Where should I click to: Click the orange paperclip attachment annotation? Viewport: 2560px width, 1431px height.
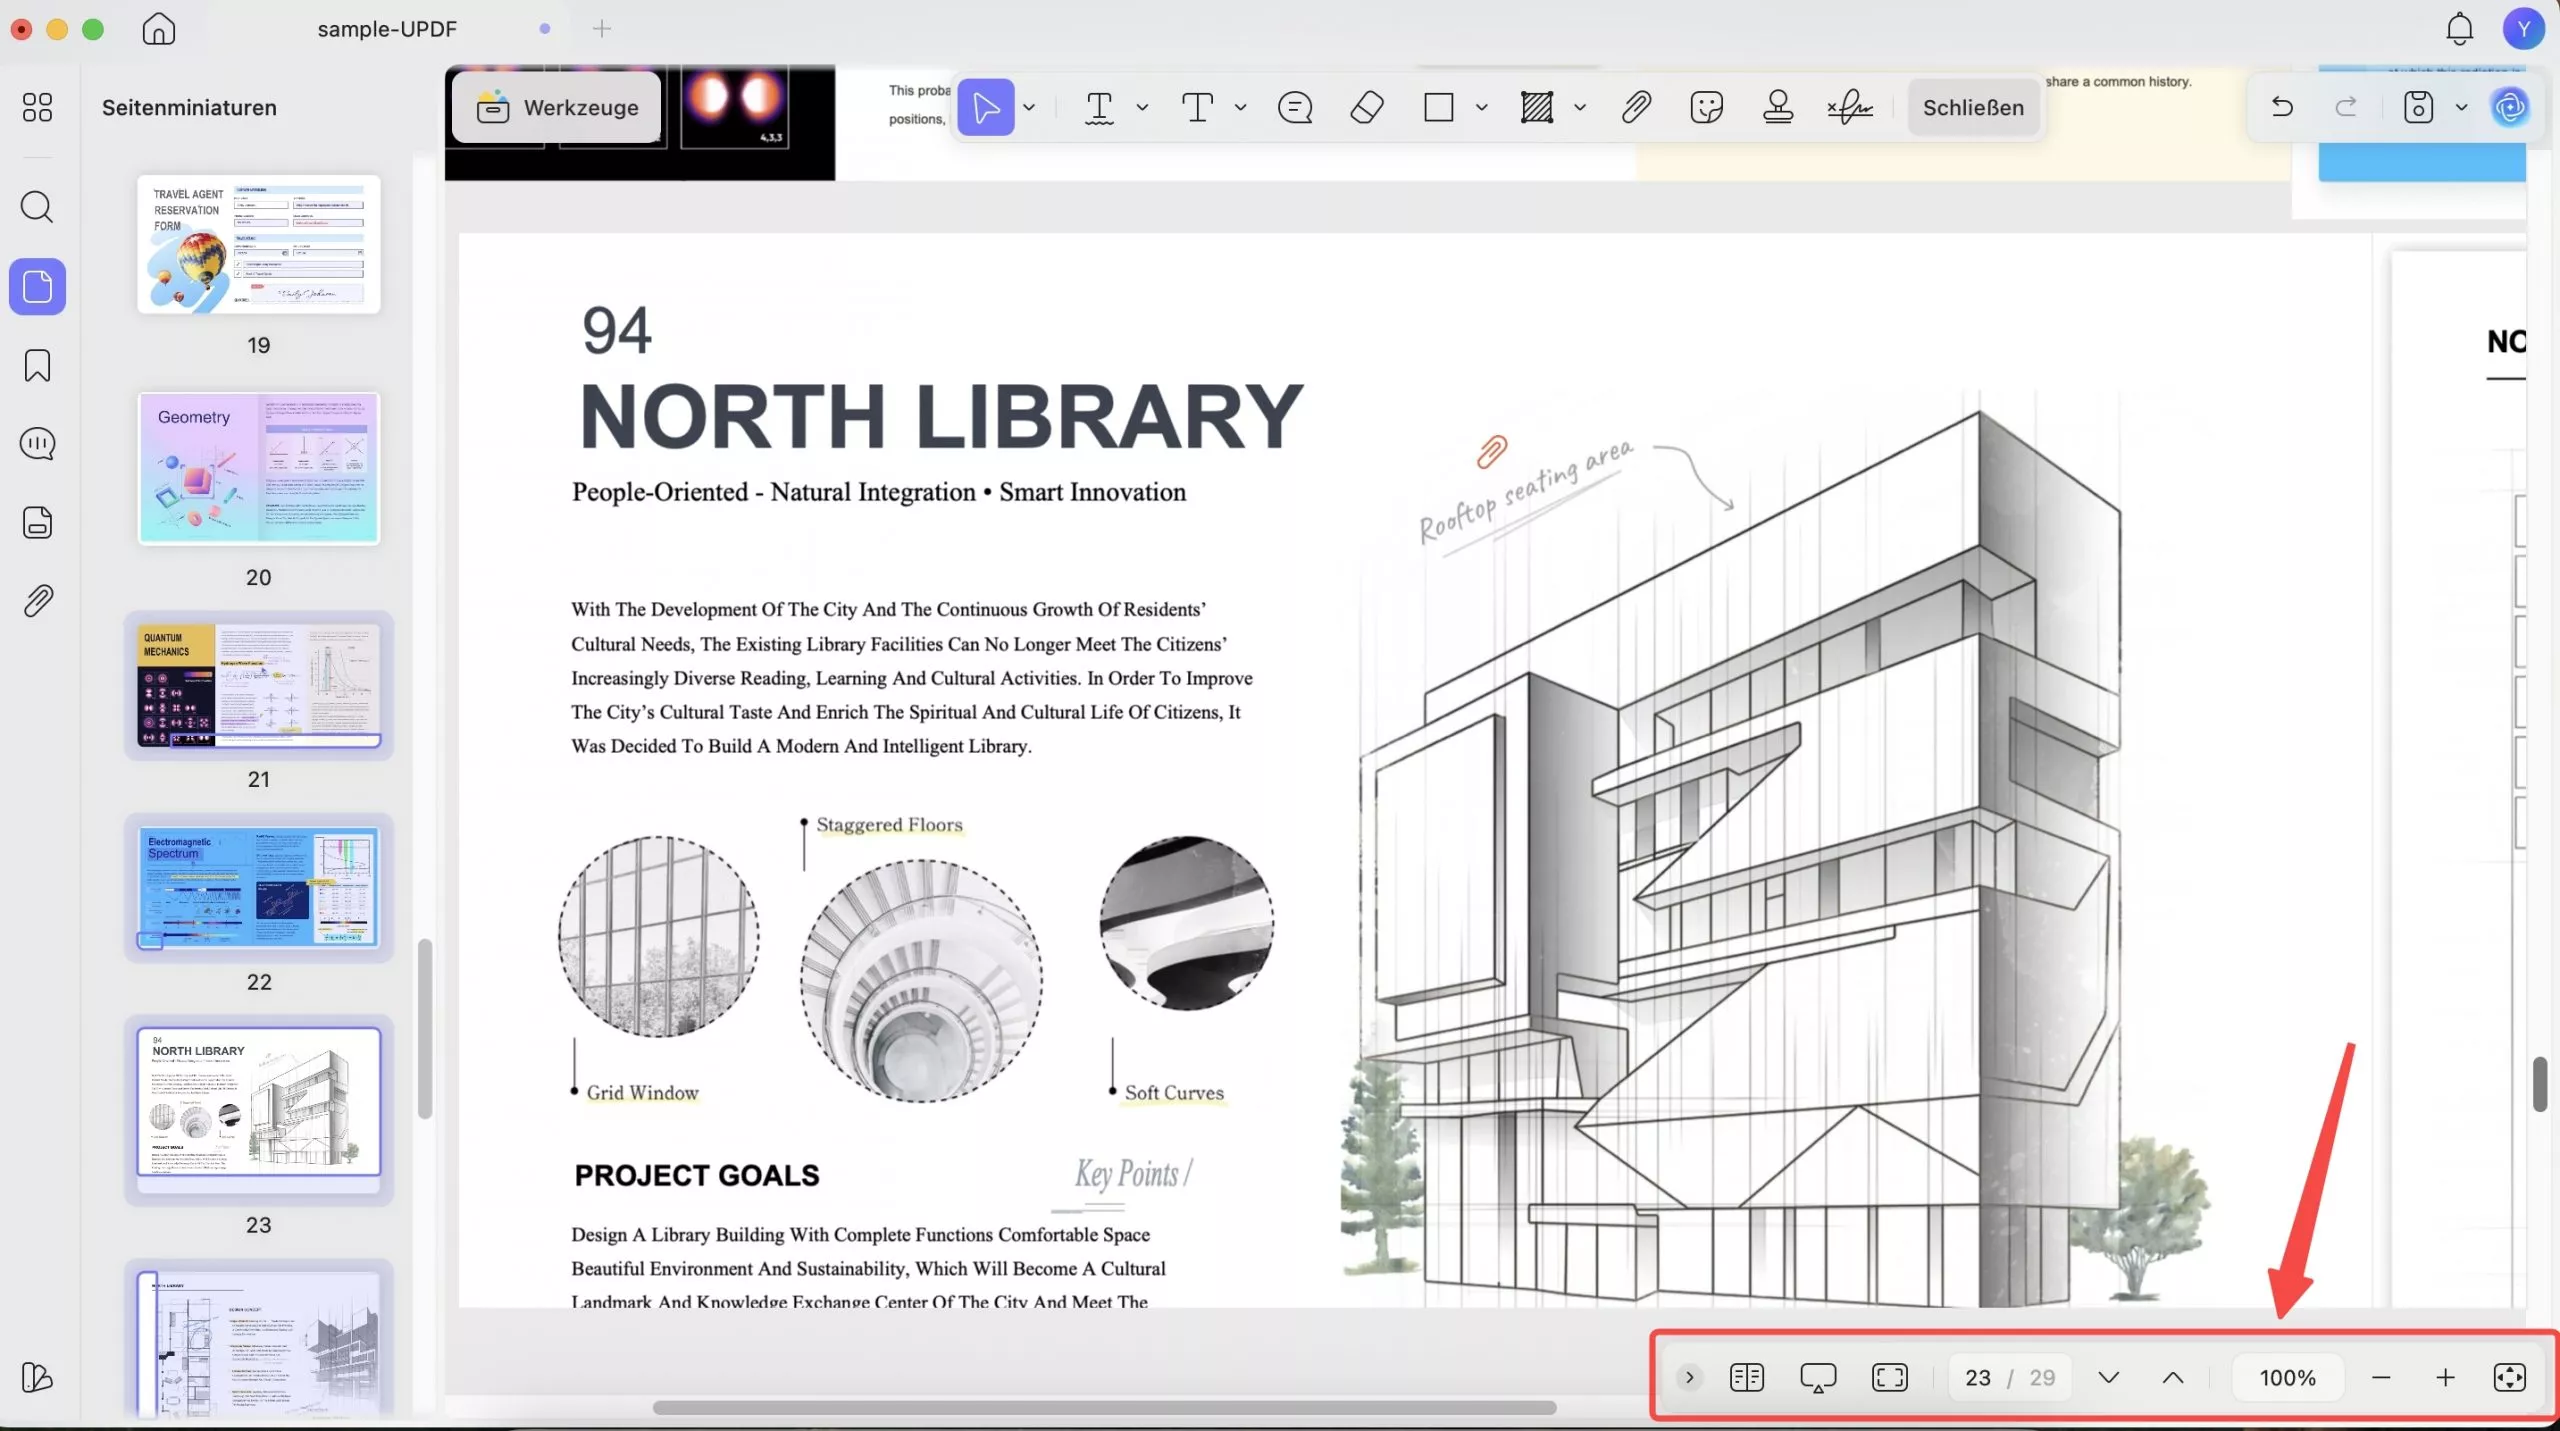coord(1492,451)
